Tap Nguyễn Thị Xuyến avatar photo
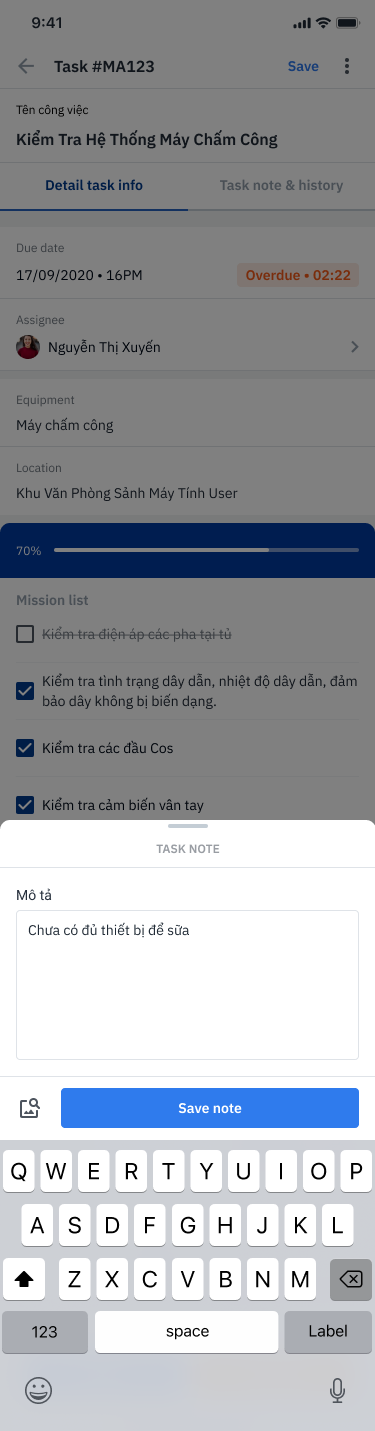The image size is (375, 1431). [x=28, y=347]
